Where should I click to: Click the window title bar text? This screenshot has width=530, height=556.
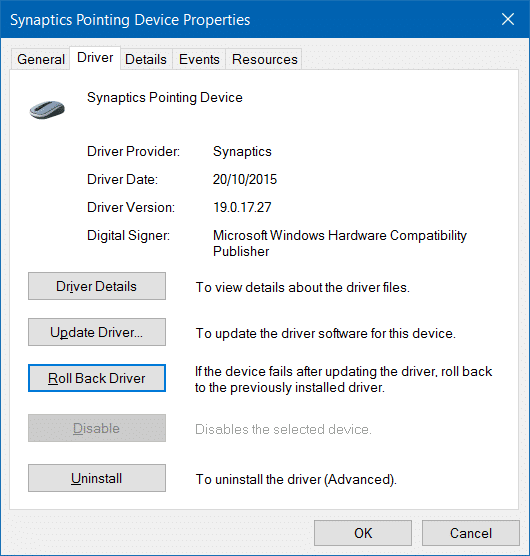point(130,20)
